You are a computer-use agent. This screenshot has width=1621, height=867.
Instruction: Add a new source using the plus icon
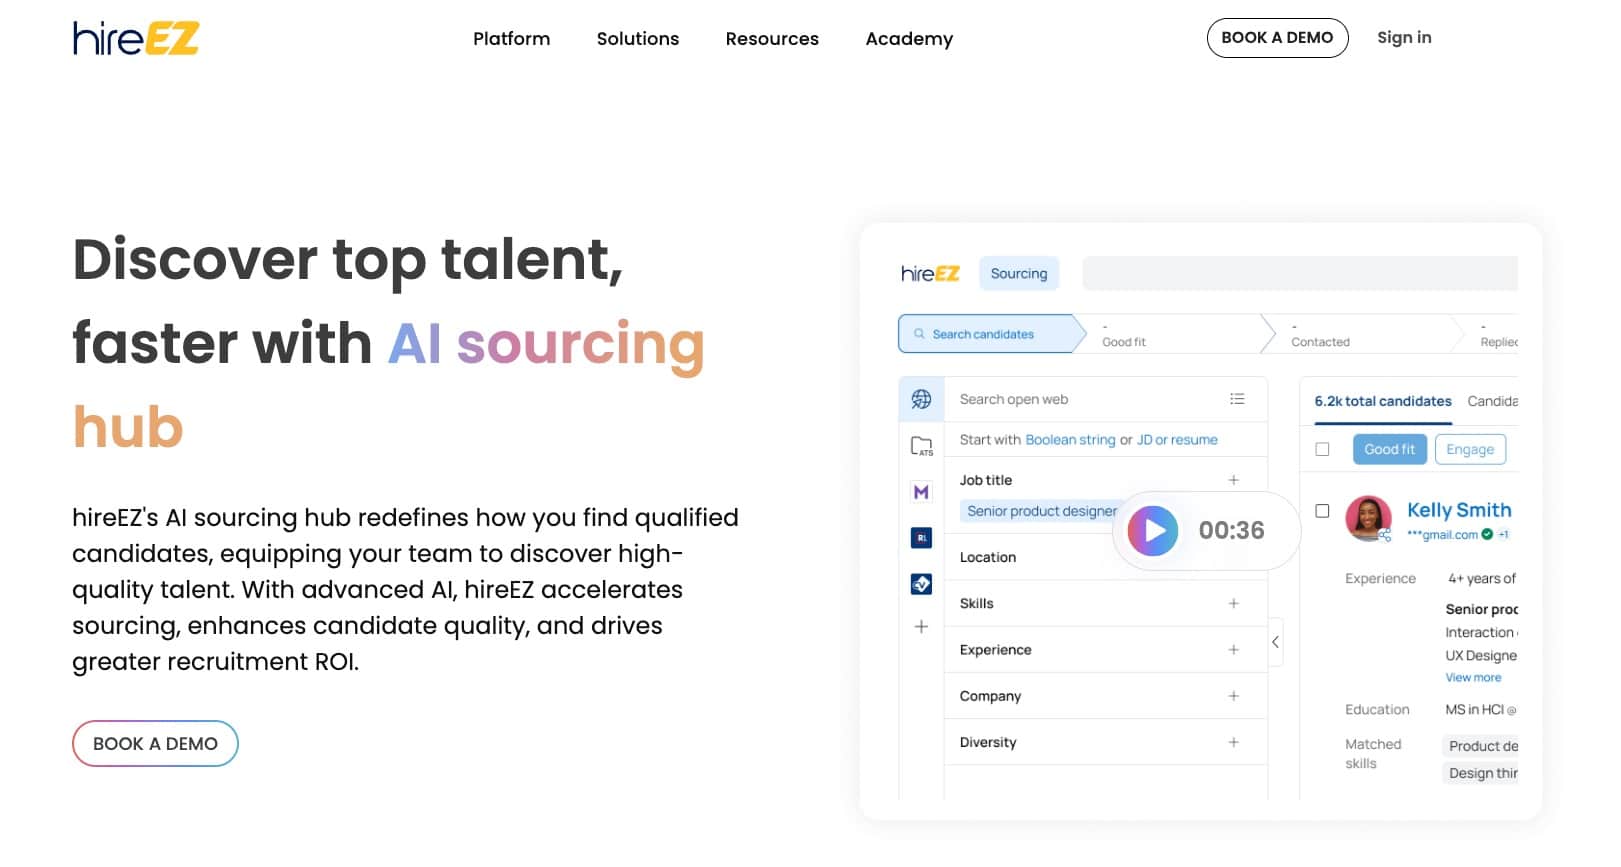921,627
